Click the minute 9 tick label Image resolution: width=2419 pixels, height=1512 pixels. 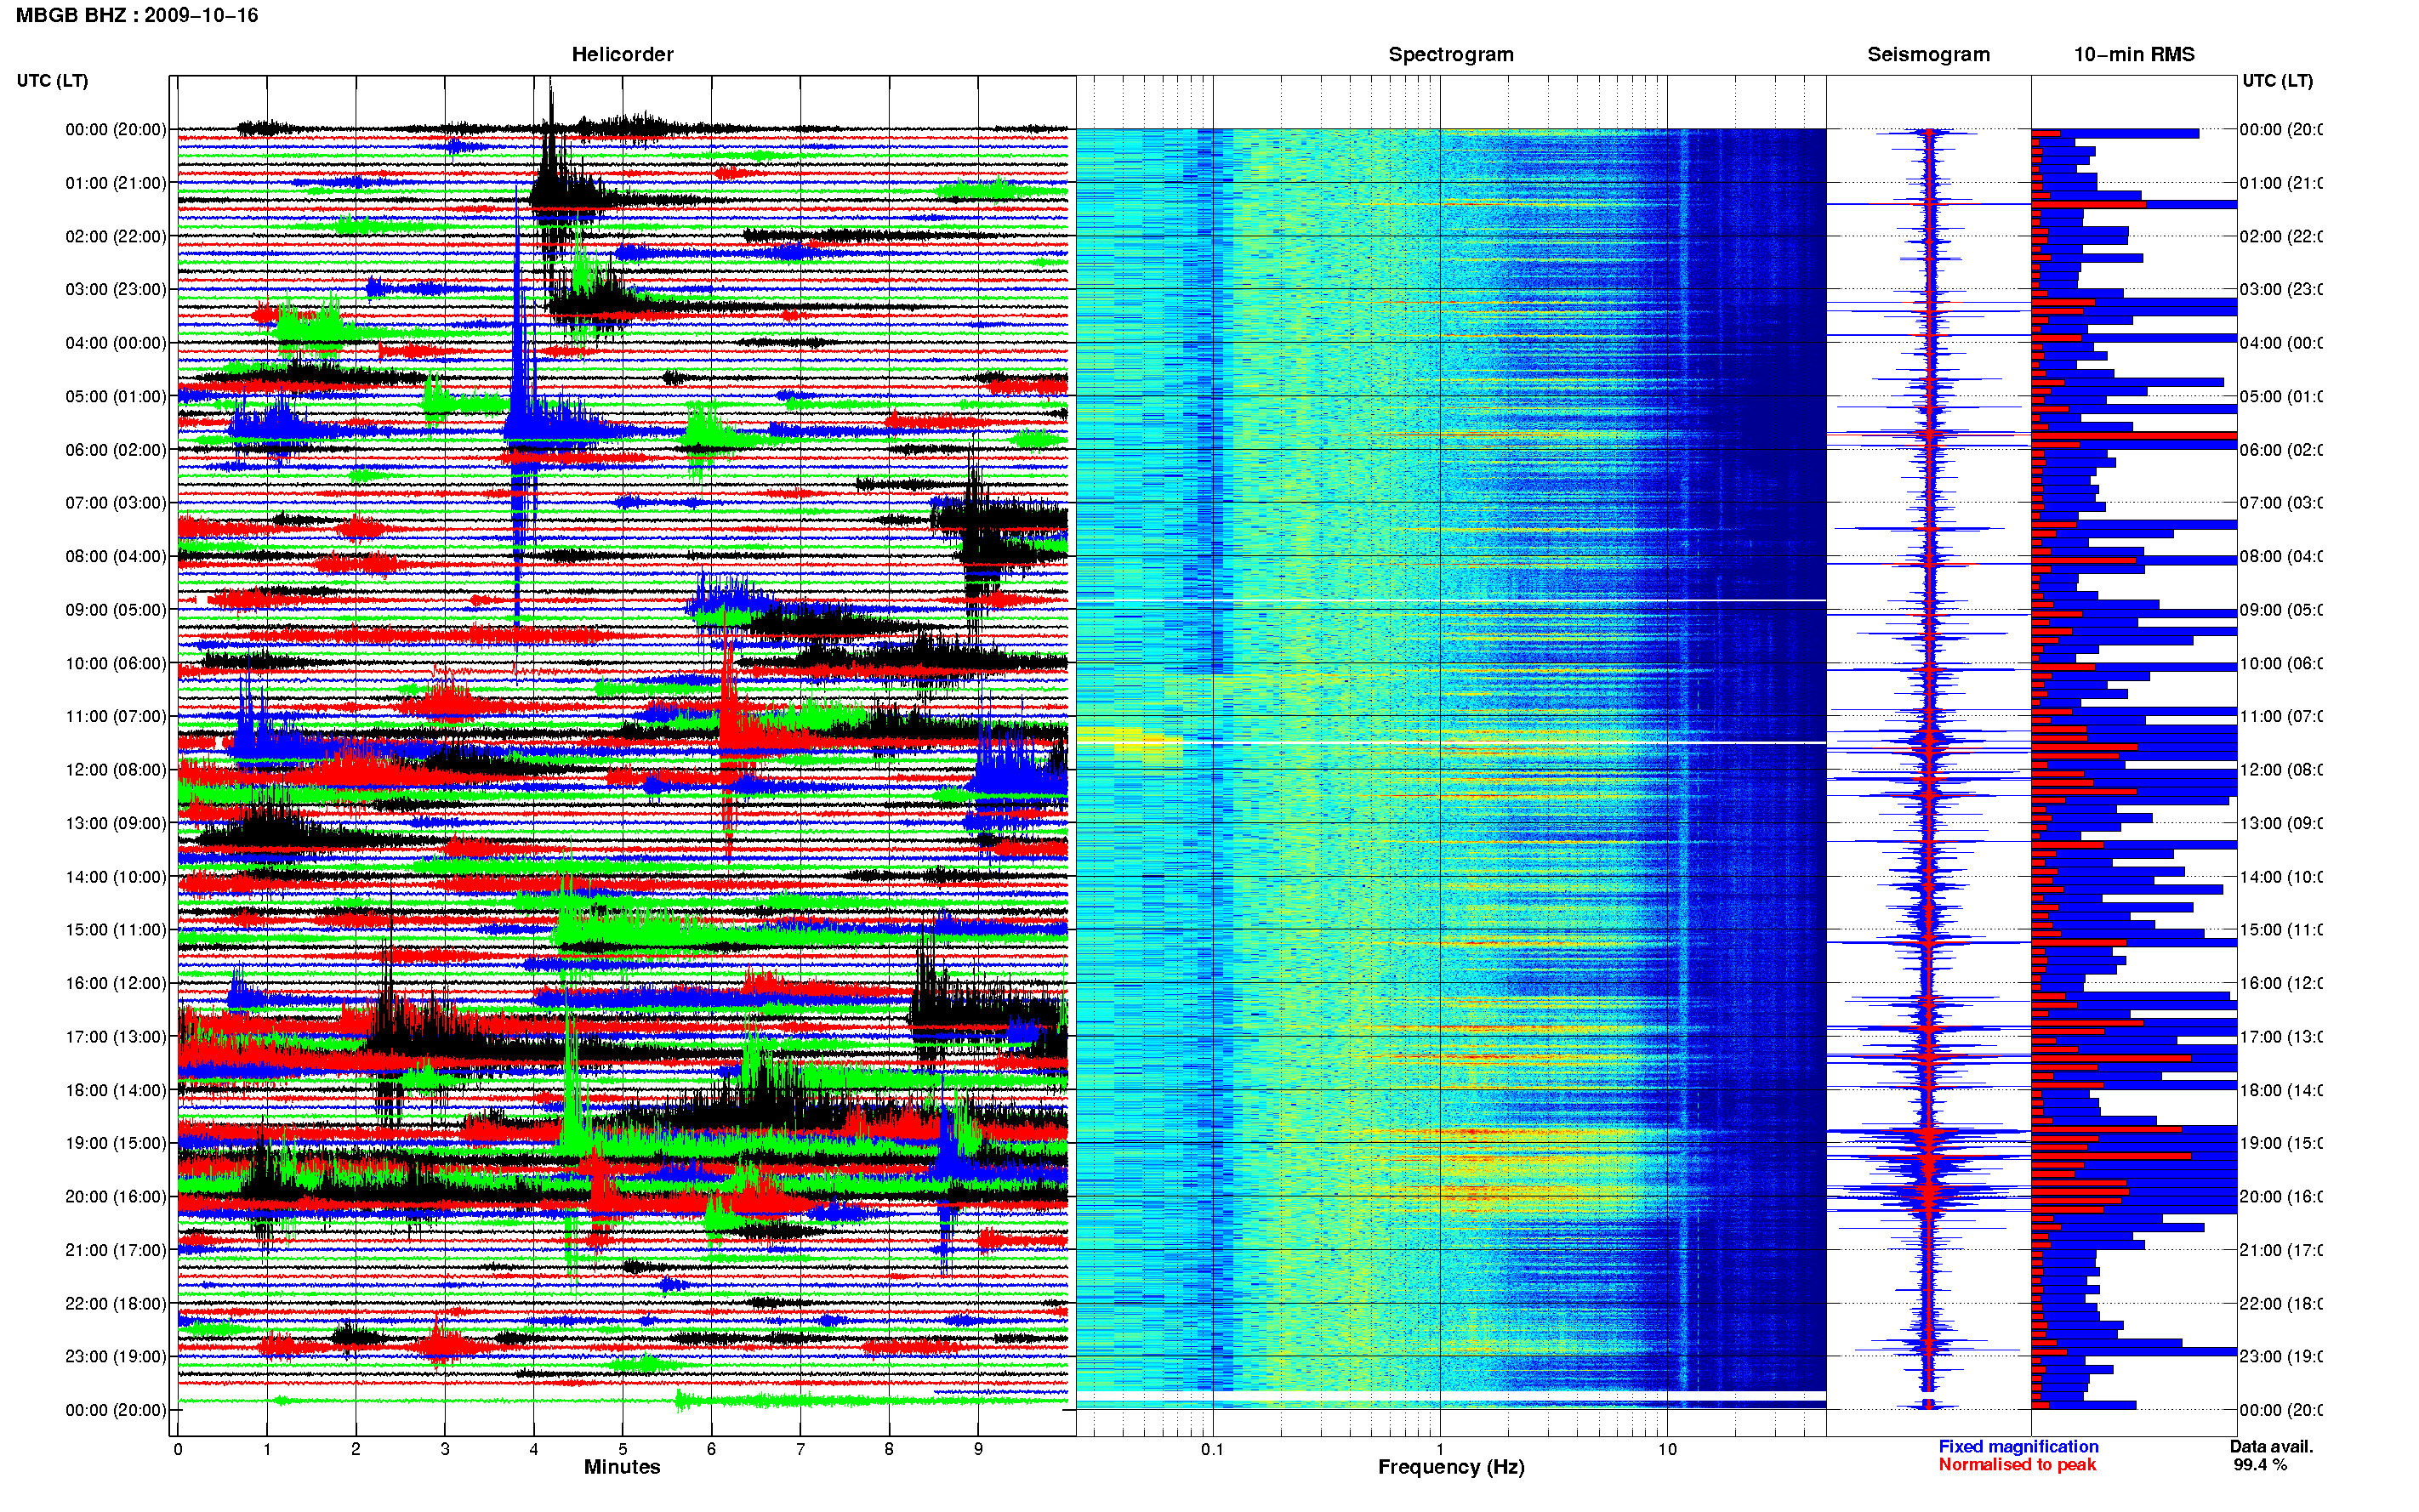978,1449
